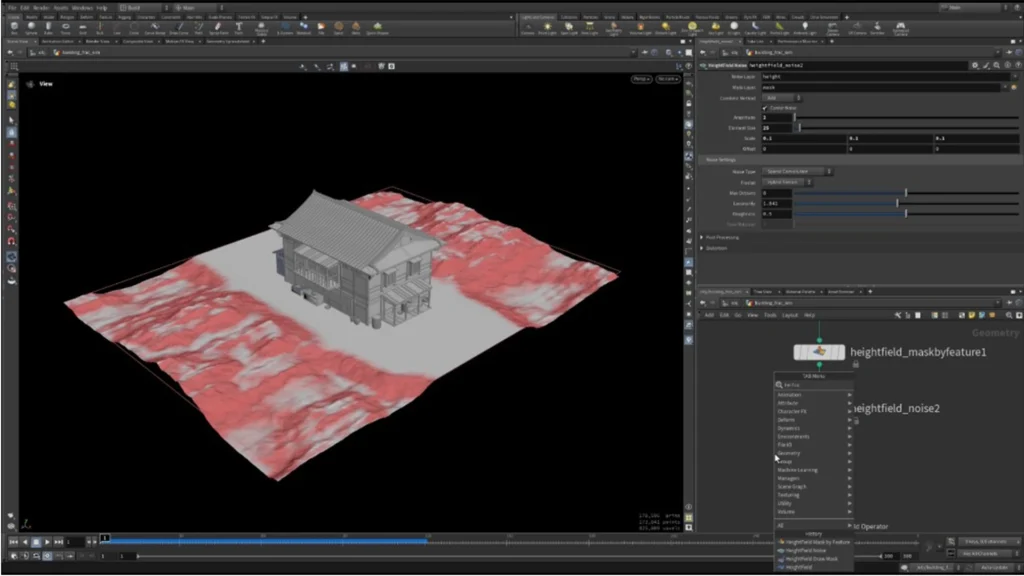Click the network editor search icon
The image size is (1024, 576).
click(1008, 315)
